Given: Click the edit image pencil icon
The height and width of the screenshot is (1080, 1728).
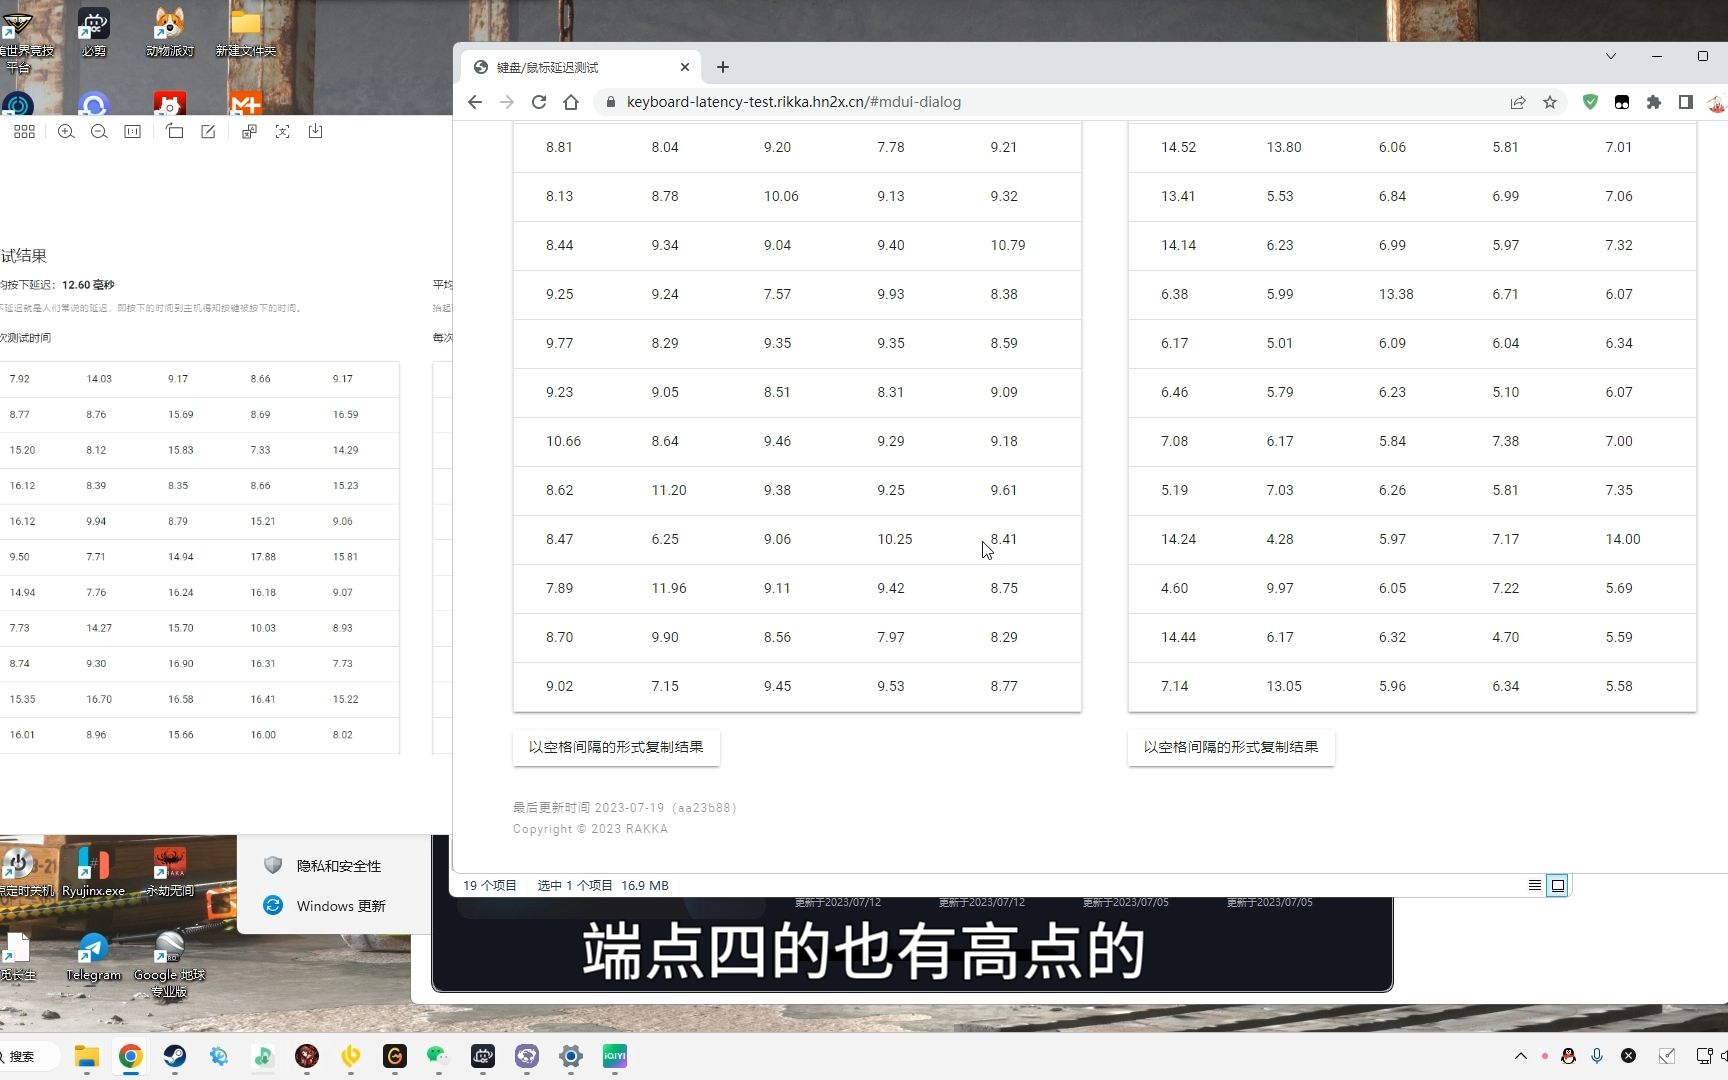Looking at the screenshot, I should pyautogui.click(x=208, y=132).
